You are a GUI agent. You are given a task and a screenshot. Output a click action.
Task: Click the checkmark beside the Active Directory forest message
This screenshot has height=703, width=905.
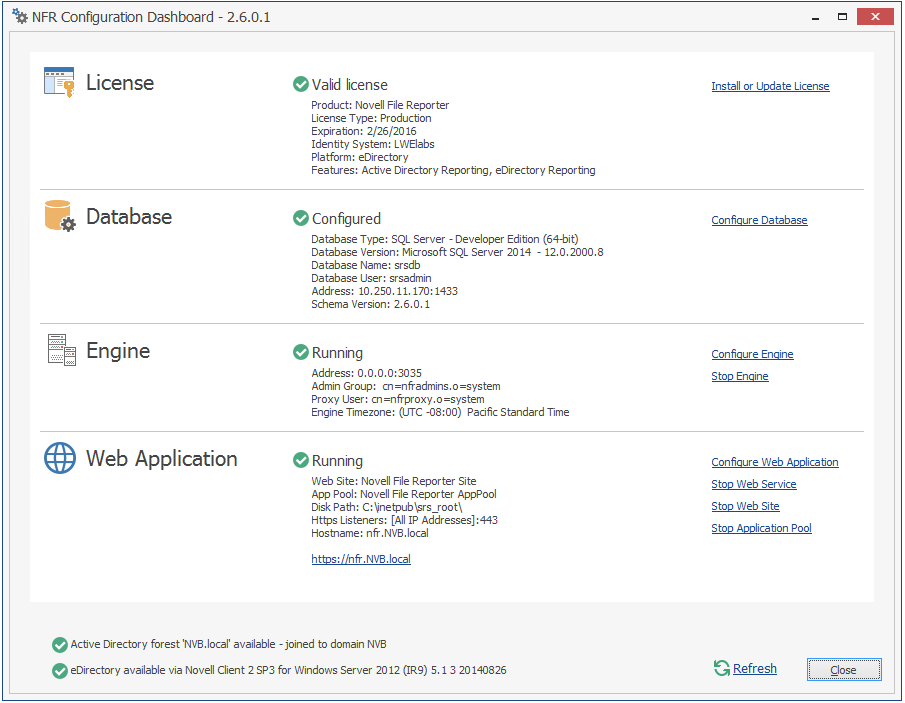[59, 645]
